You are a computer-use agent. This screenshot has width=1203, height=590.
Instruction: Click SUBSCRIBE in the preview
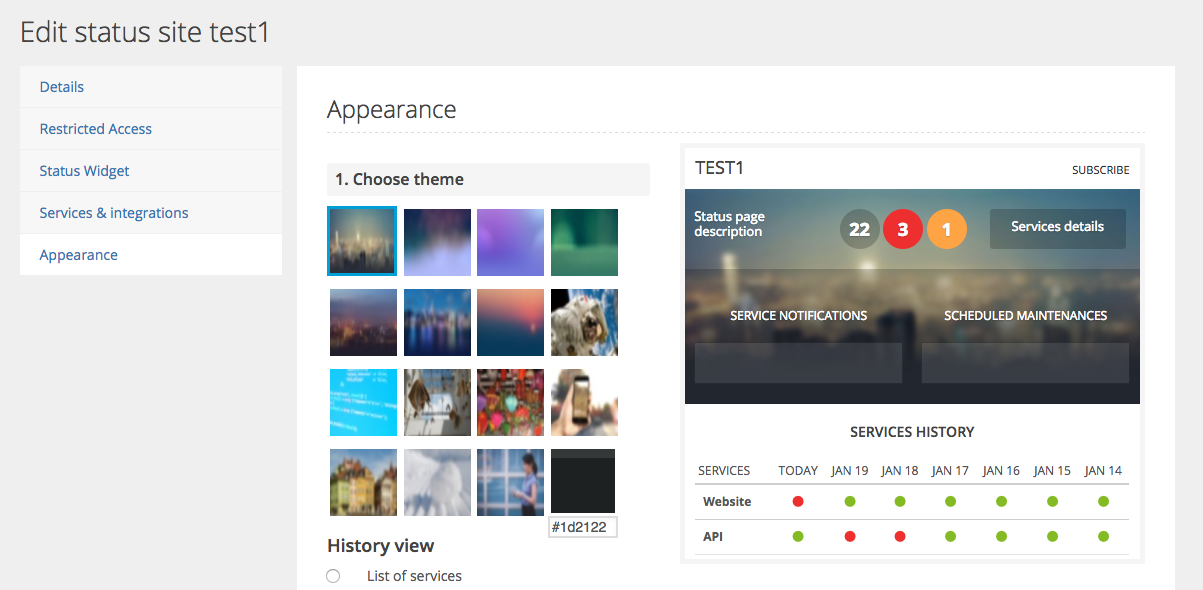[1101, 170]
